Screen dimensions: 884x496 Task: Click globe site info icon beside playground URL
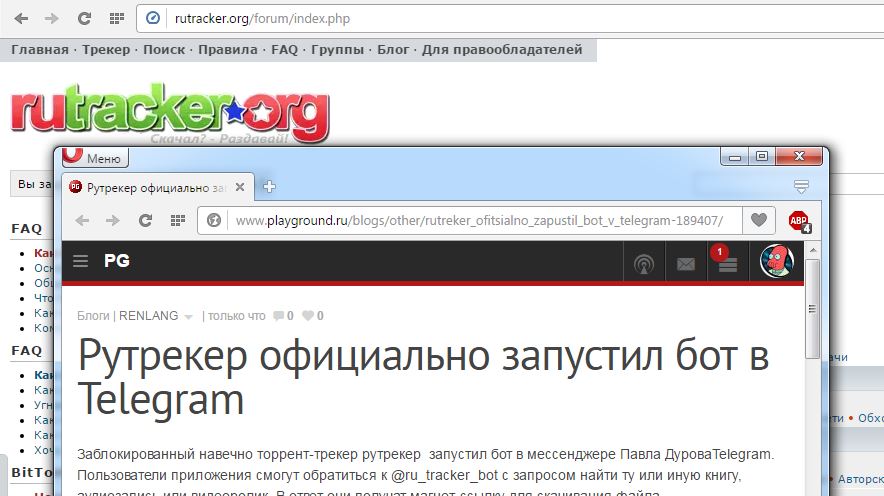point(214,220)
